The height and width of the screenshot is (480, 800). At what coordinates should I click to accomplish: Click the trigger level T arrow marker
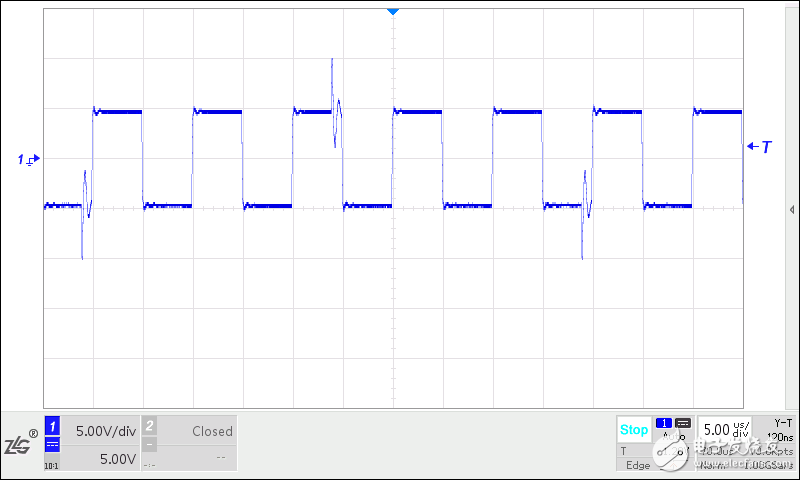coord(759,147)
